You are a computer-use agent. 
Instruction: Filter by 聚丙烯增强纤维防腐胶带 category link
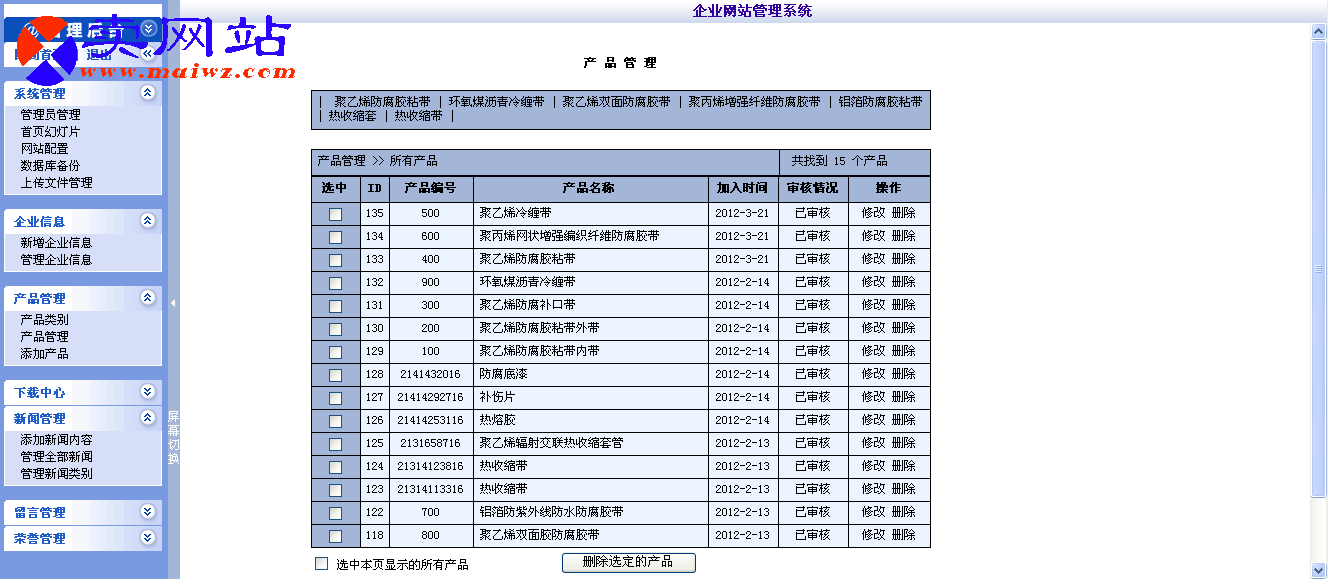(x=754, y=102)
